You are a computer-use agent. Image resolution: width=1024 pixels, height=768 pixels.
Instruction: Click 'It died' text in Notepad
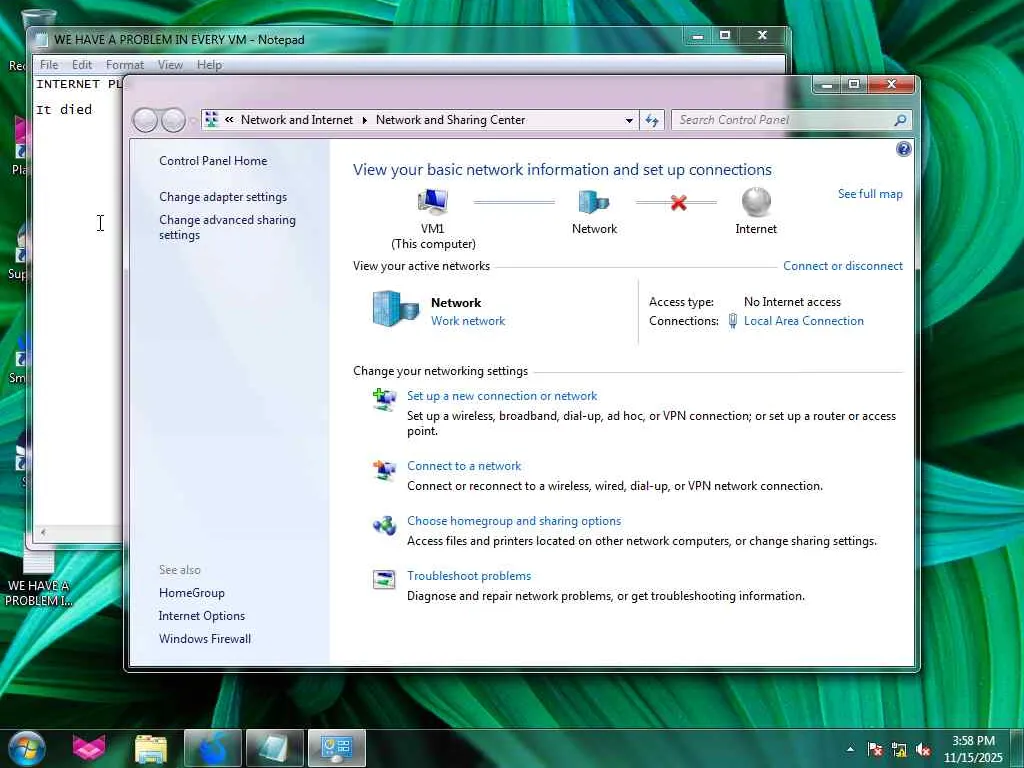(x=64, y=109)
